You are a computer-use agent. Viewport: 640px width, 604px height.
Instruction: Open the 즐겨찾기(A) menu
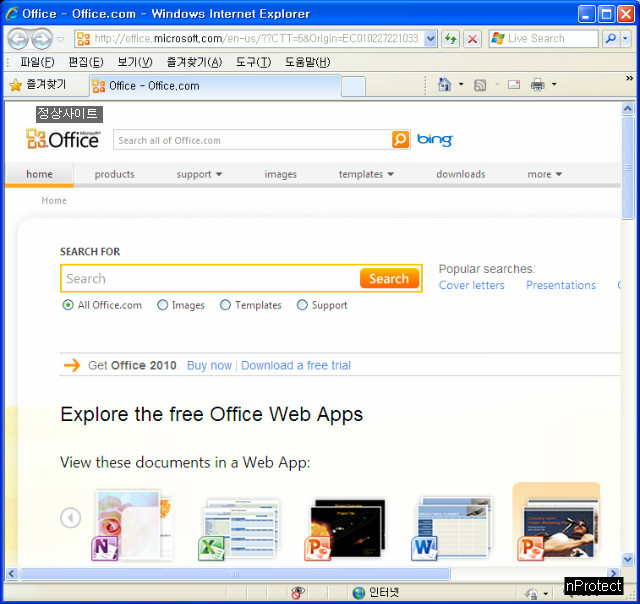(194, 62)
